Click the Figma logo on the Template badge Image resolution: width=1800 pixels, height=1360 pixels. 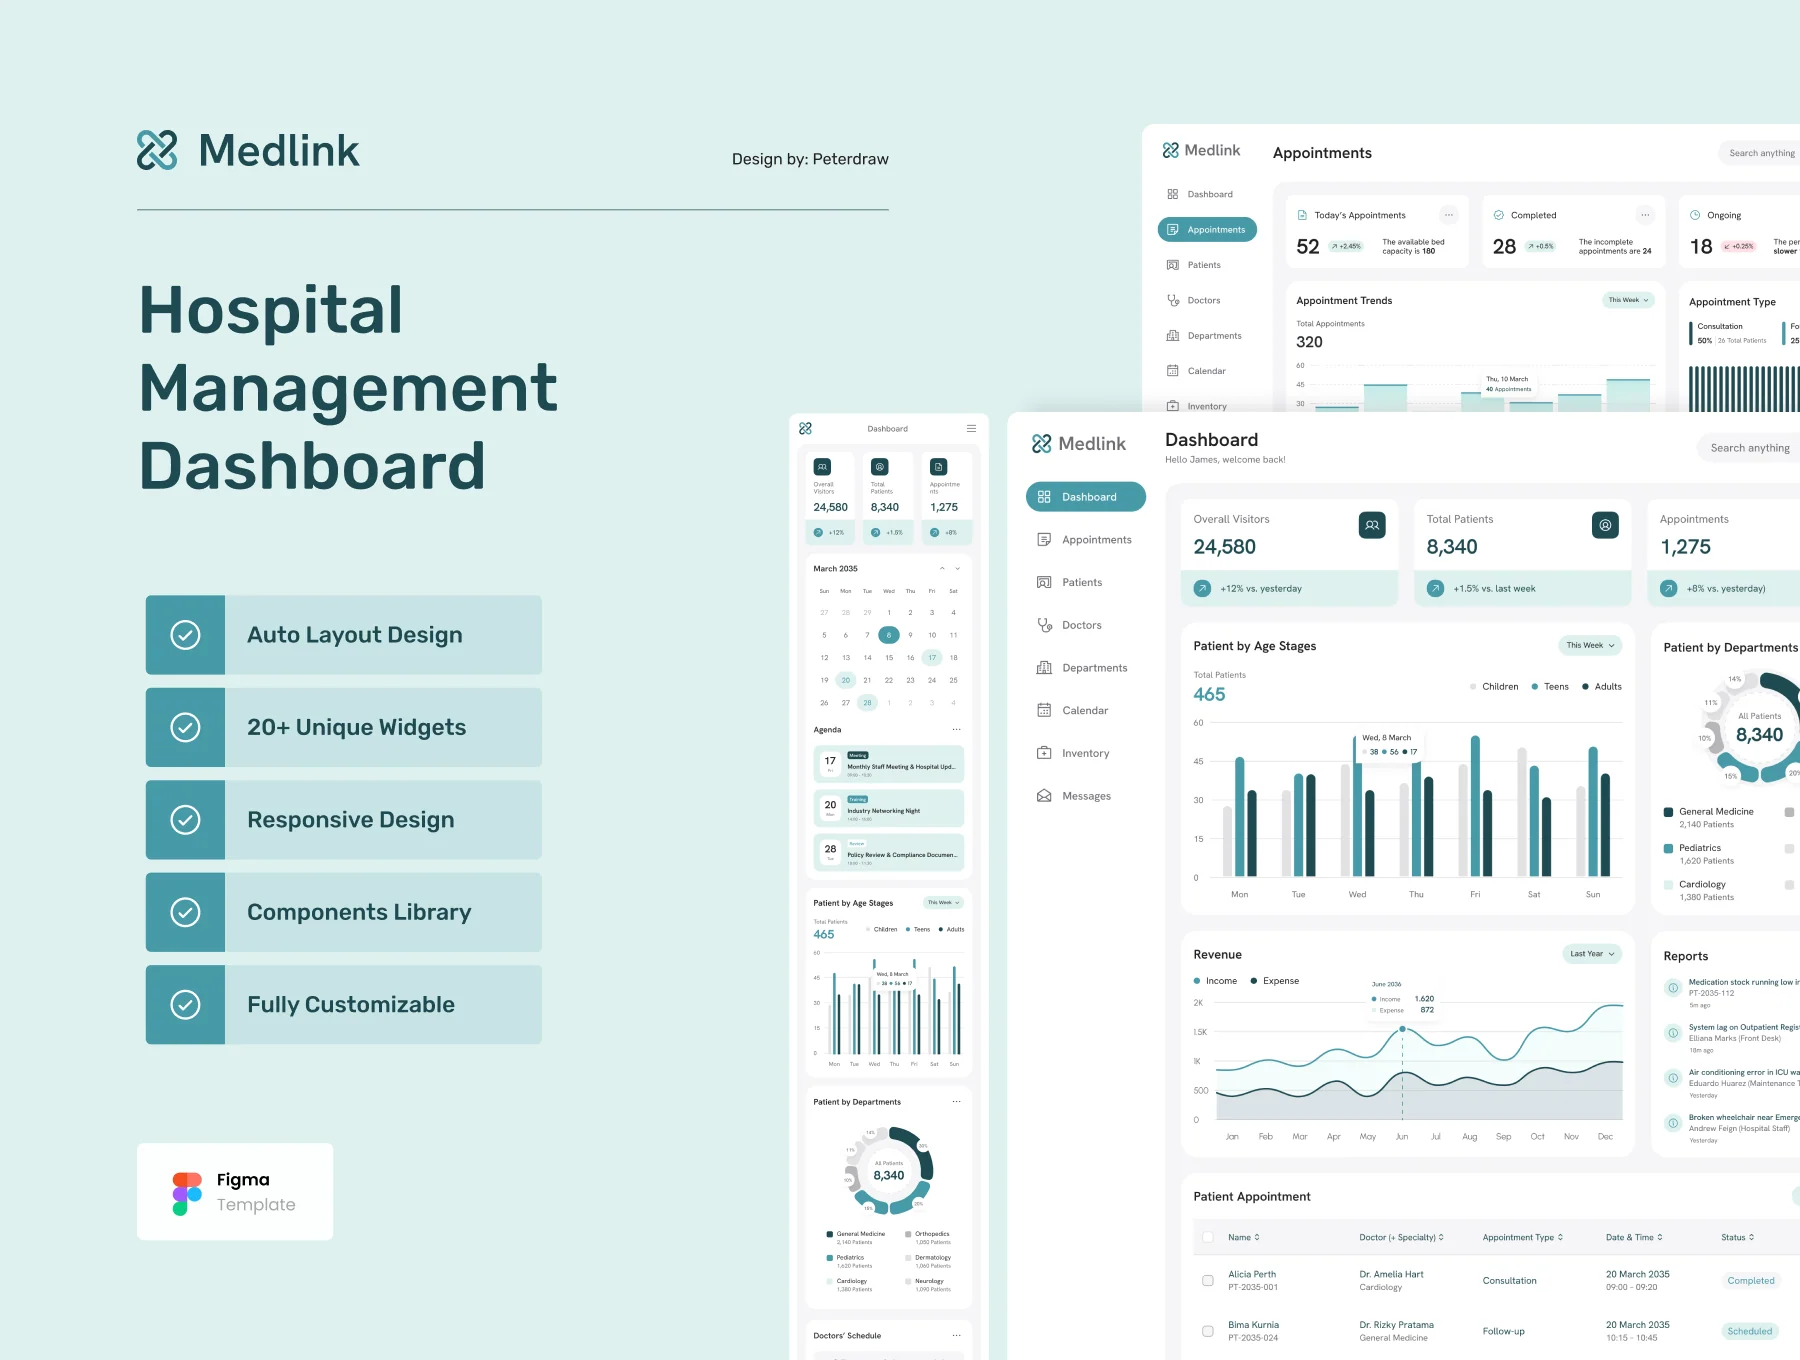point(187,1193)
